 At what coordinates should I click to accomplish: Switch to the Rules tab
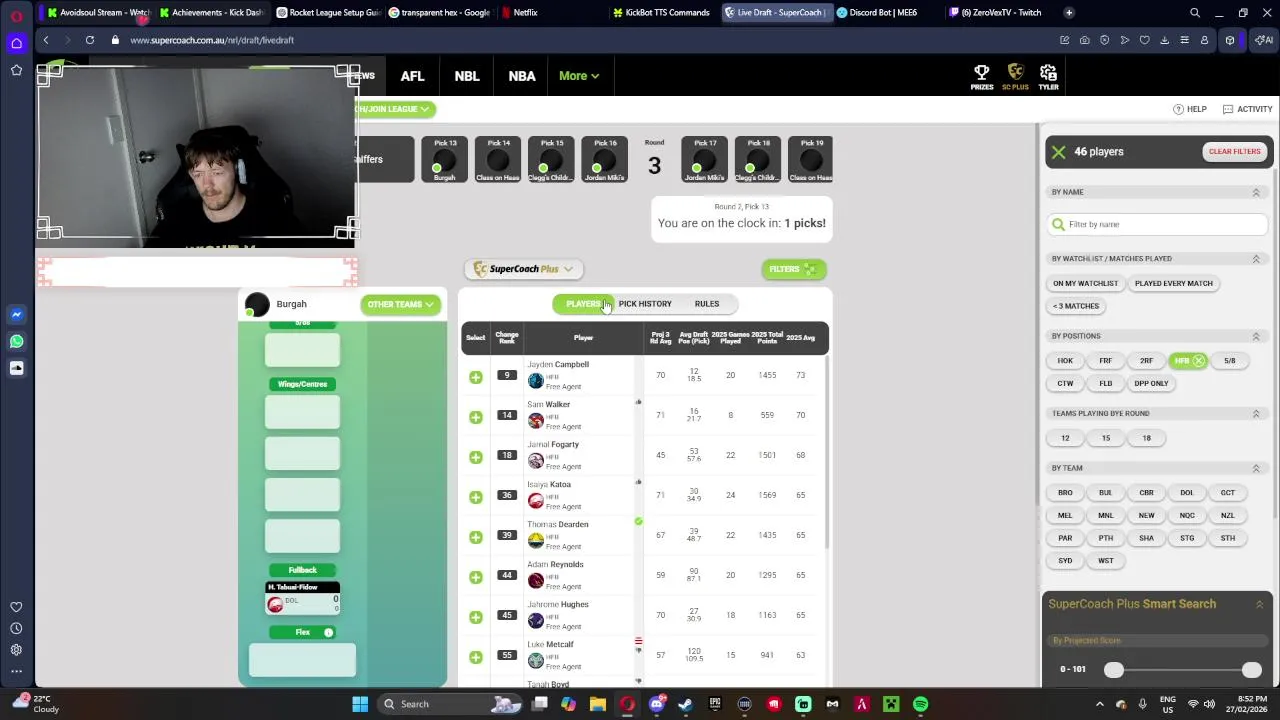[x=707, y=304]
